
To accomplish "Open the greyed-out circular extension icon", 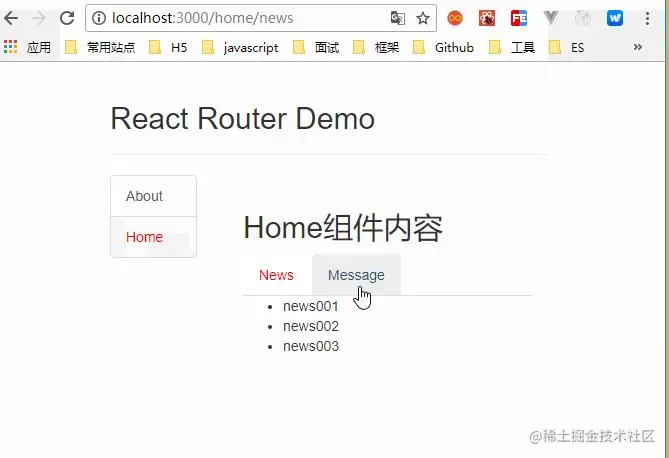I will click(x=583, y=18).
